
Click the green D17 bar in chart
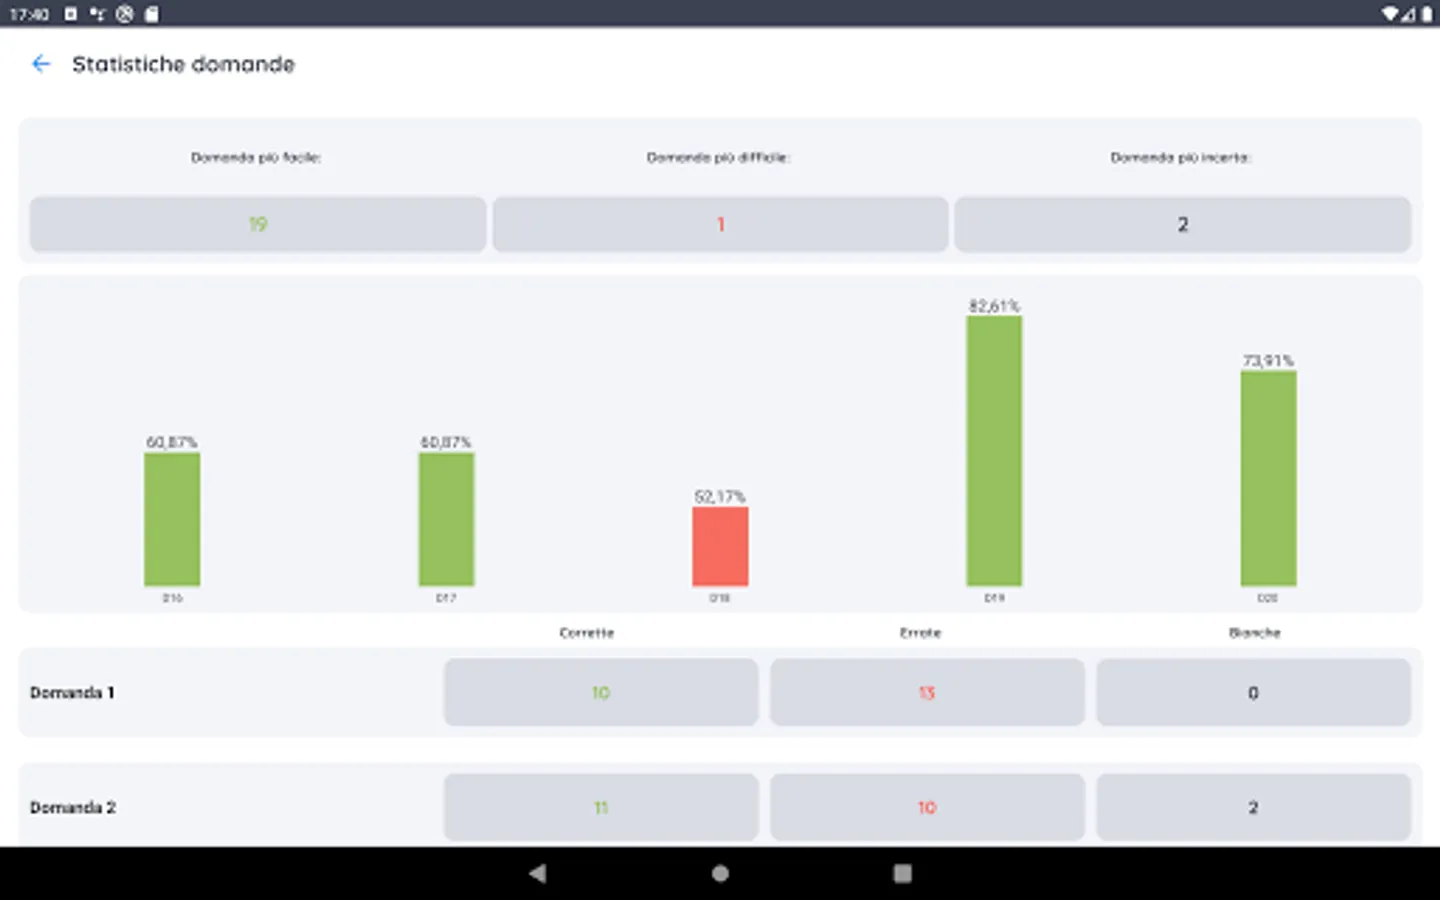pyautogui.click(x=446, y=519)
